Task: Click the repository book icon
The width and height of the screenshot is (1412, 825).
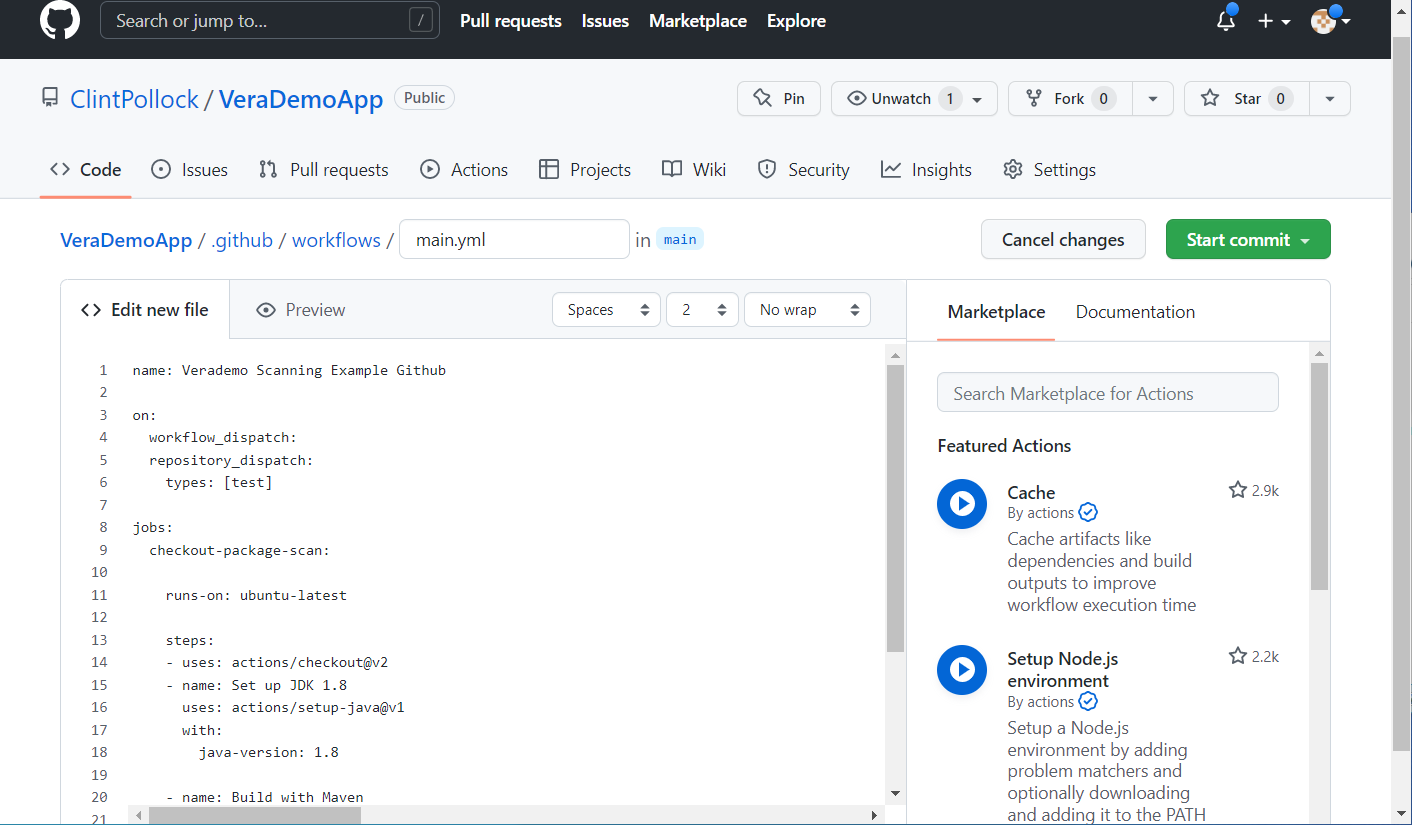Action: [50, 98]
